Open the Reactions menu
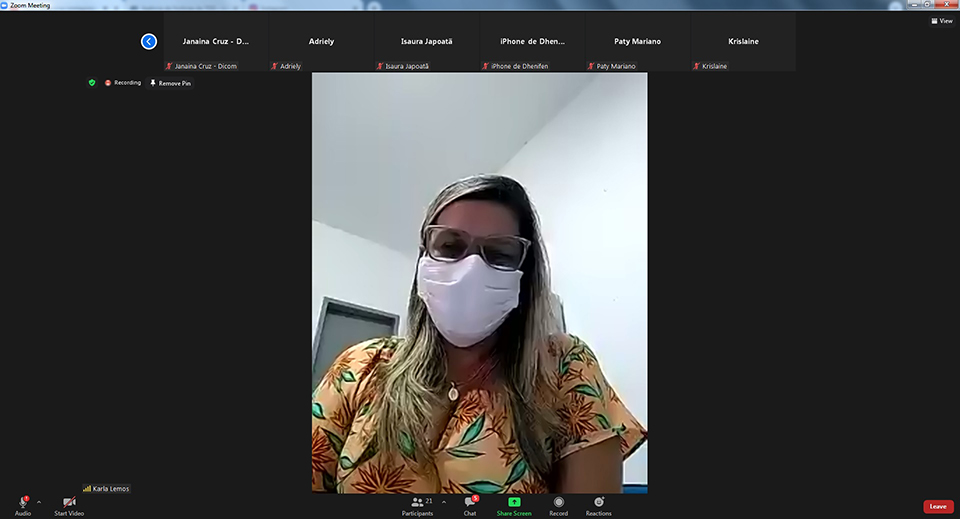Viewport: 960px width, 519px height. pos(599,502)
